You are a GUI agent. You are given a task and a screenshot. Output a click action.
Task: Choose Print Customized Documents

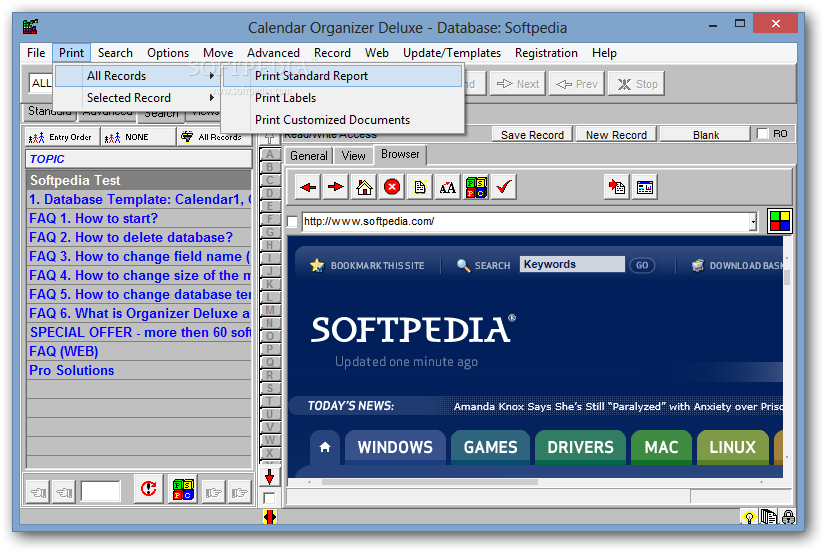click(342, 120)
